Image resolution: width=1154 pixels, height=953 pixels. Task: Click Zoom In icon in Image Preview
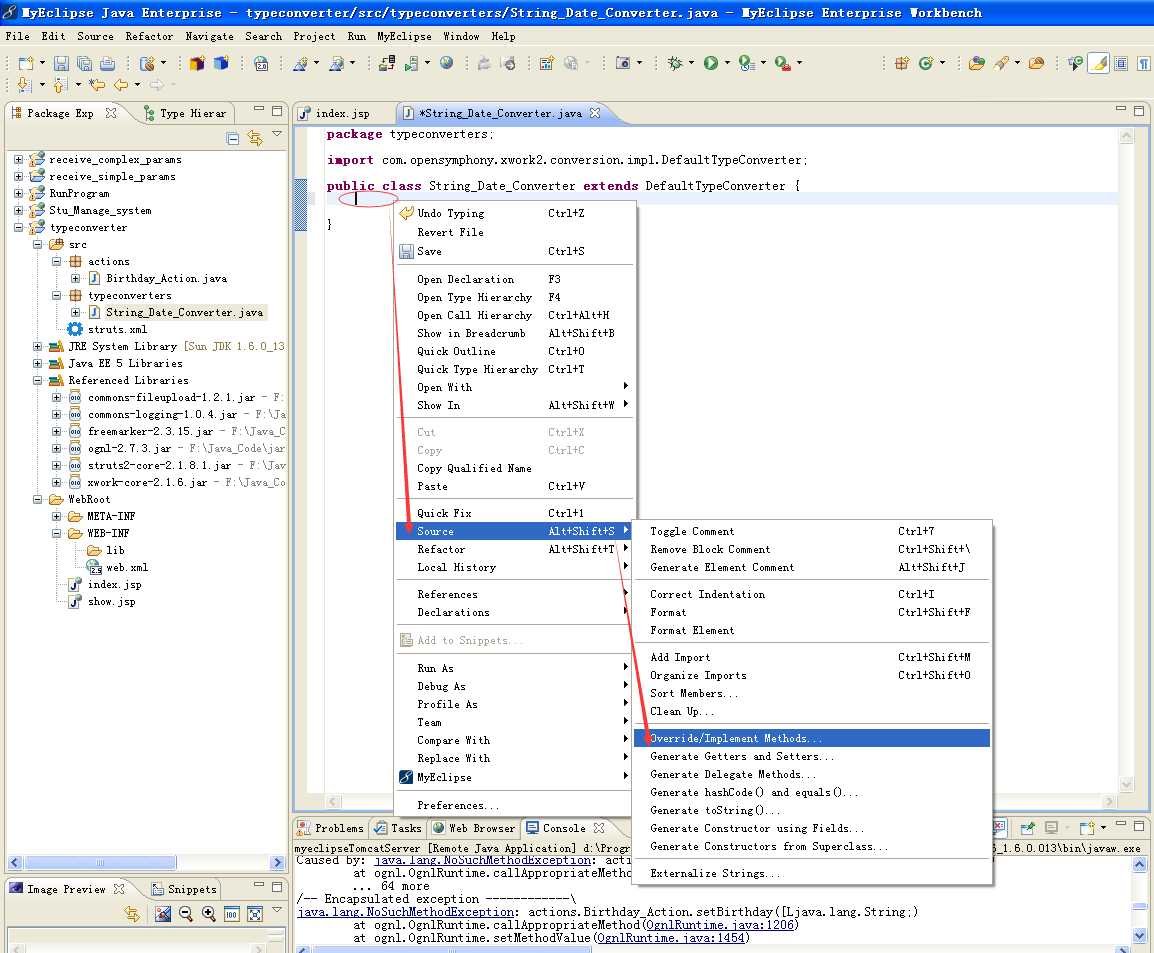tap(208, 913)
